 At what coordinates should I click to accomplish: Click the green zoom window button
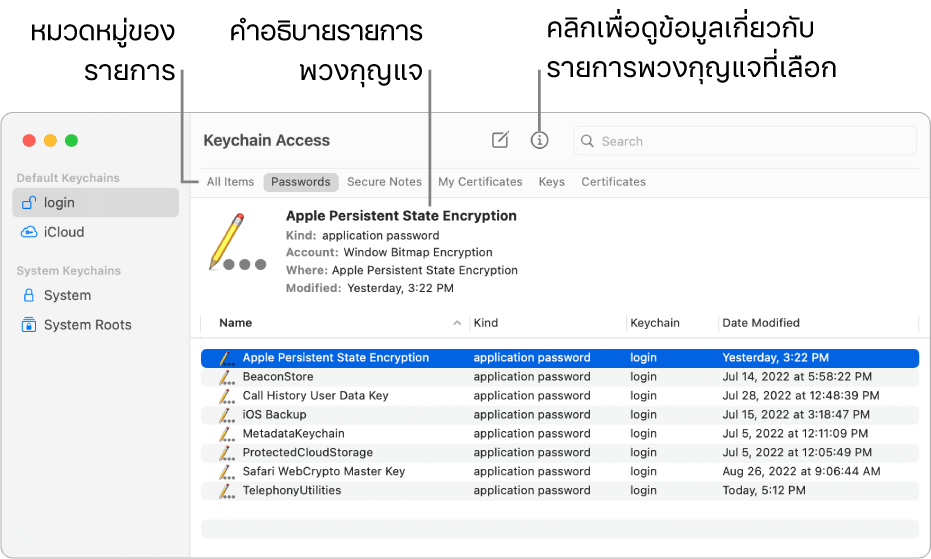[71, 141]
